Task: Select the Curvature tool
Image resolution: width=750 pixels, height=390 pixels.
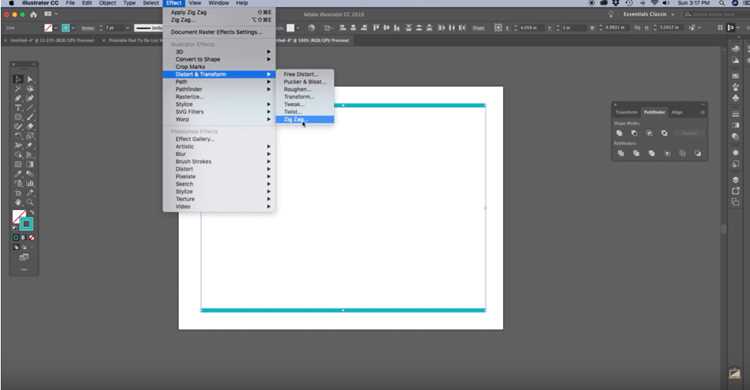Action: pyautogui.click(x=30, y=98)
